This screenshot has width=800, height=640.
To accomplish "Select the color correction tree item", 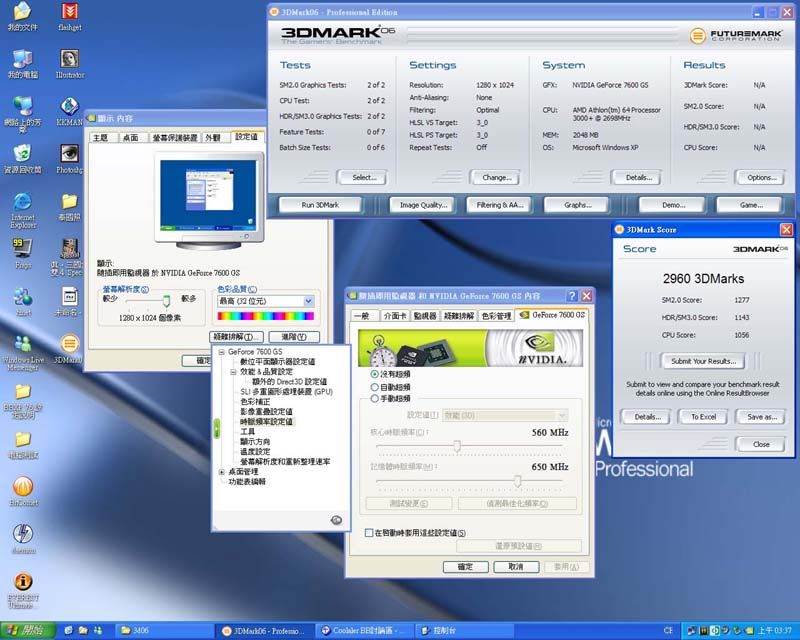I will [x=255, y=402].
